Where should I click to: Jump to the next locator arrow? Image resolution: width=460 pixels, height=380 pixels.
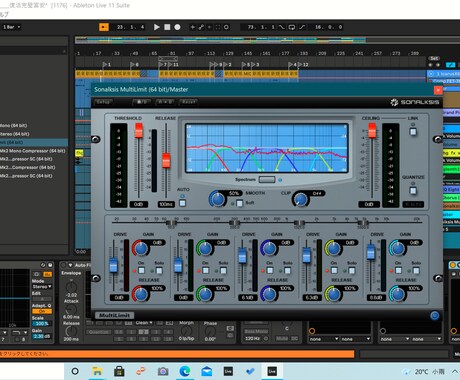tap(437, 65)
